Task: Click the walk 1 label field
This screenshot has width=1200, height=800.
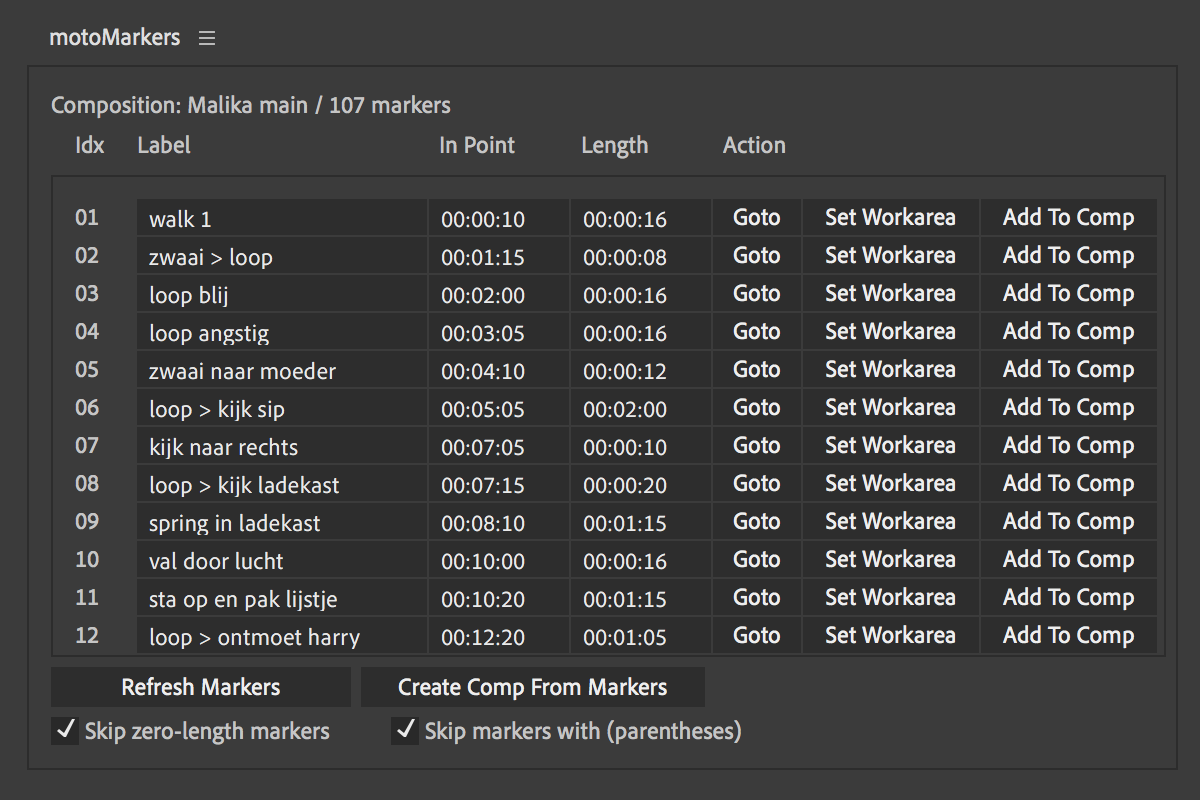Action: pos(282,218)
